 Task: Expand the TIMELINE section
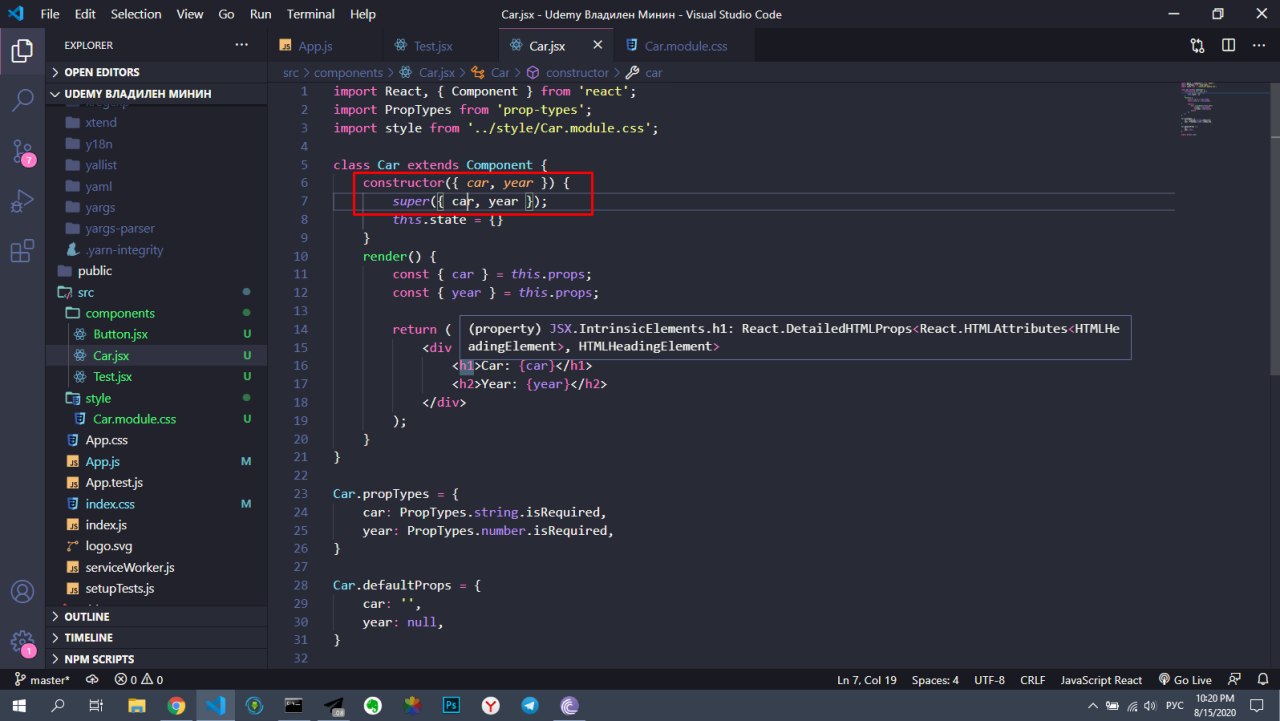coord(88,638)
